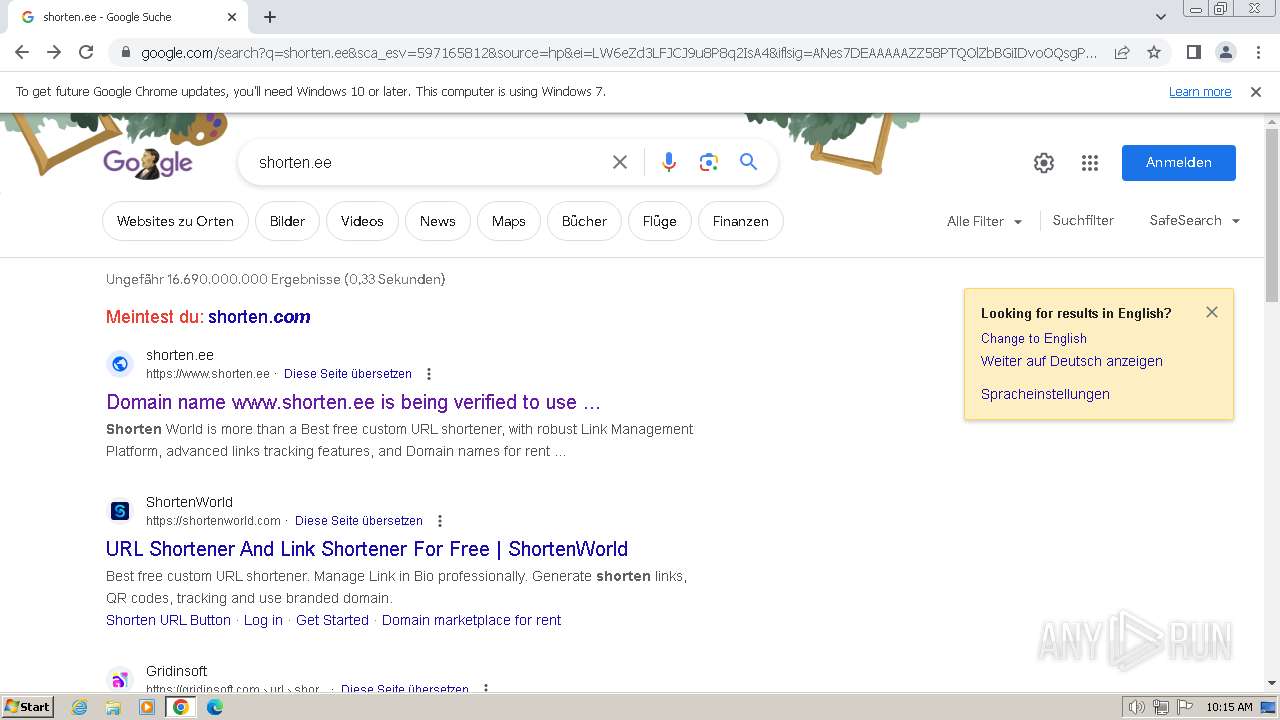Switch to Maps results

[x=509, y=221]
